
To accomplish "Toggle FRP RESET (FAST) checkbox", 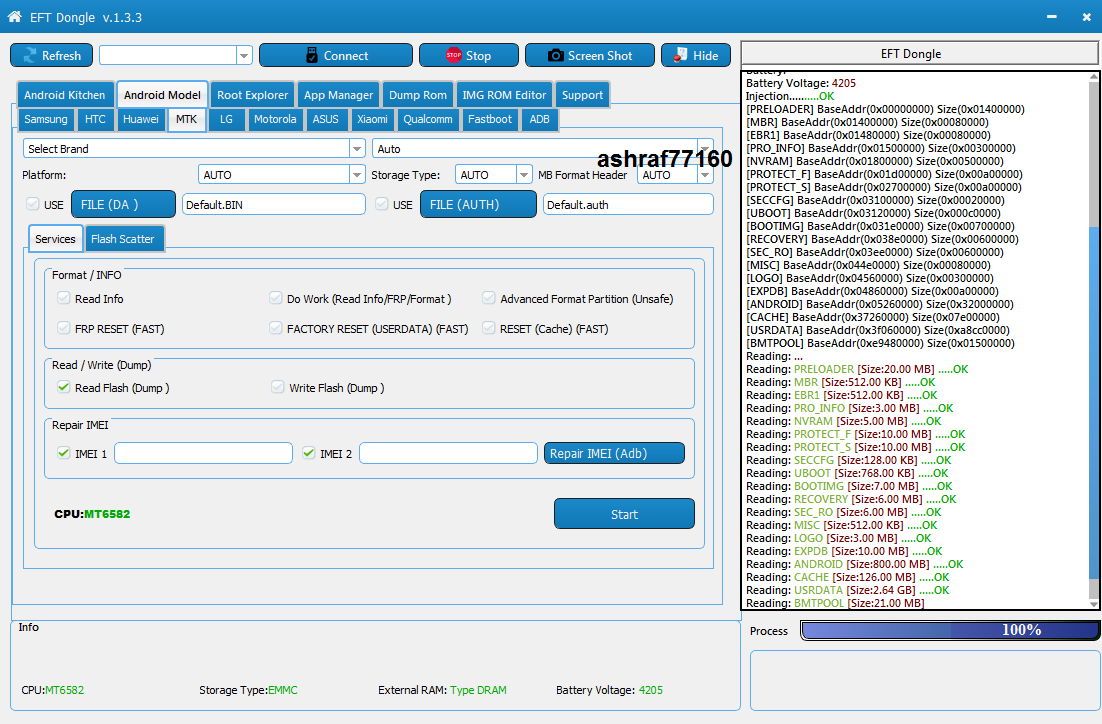I will point(64,328).
